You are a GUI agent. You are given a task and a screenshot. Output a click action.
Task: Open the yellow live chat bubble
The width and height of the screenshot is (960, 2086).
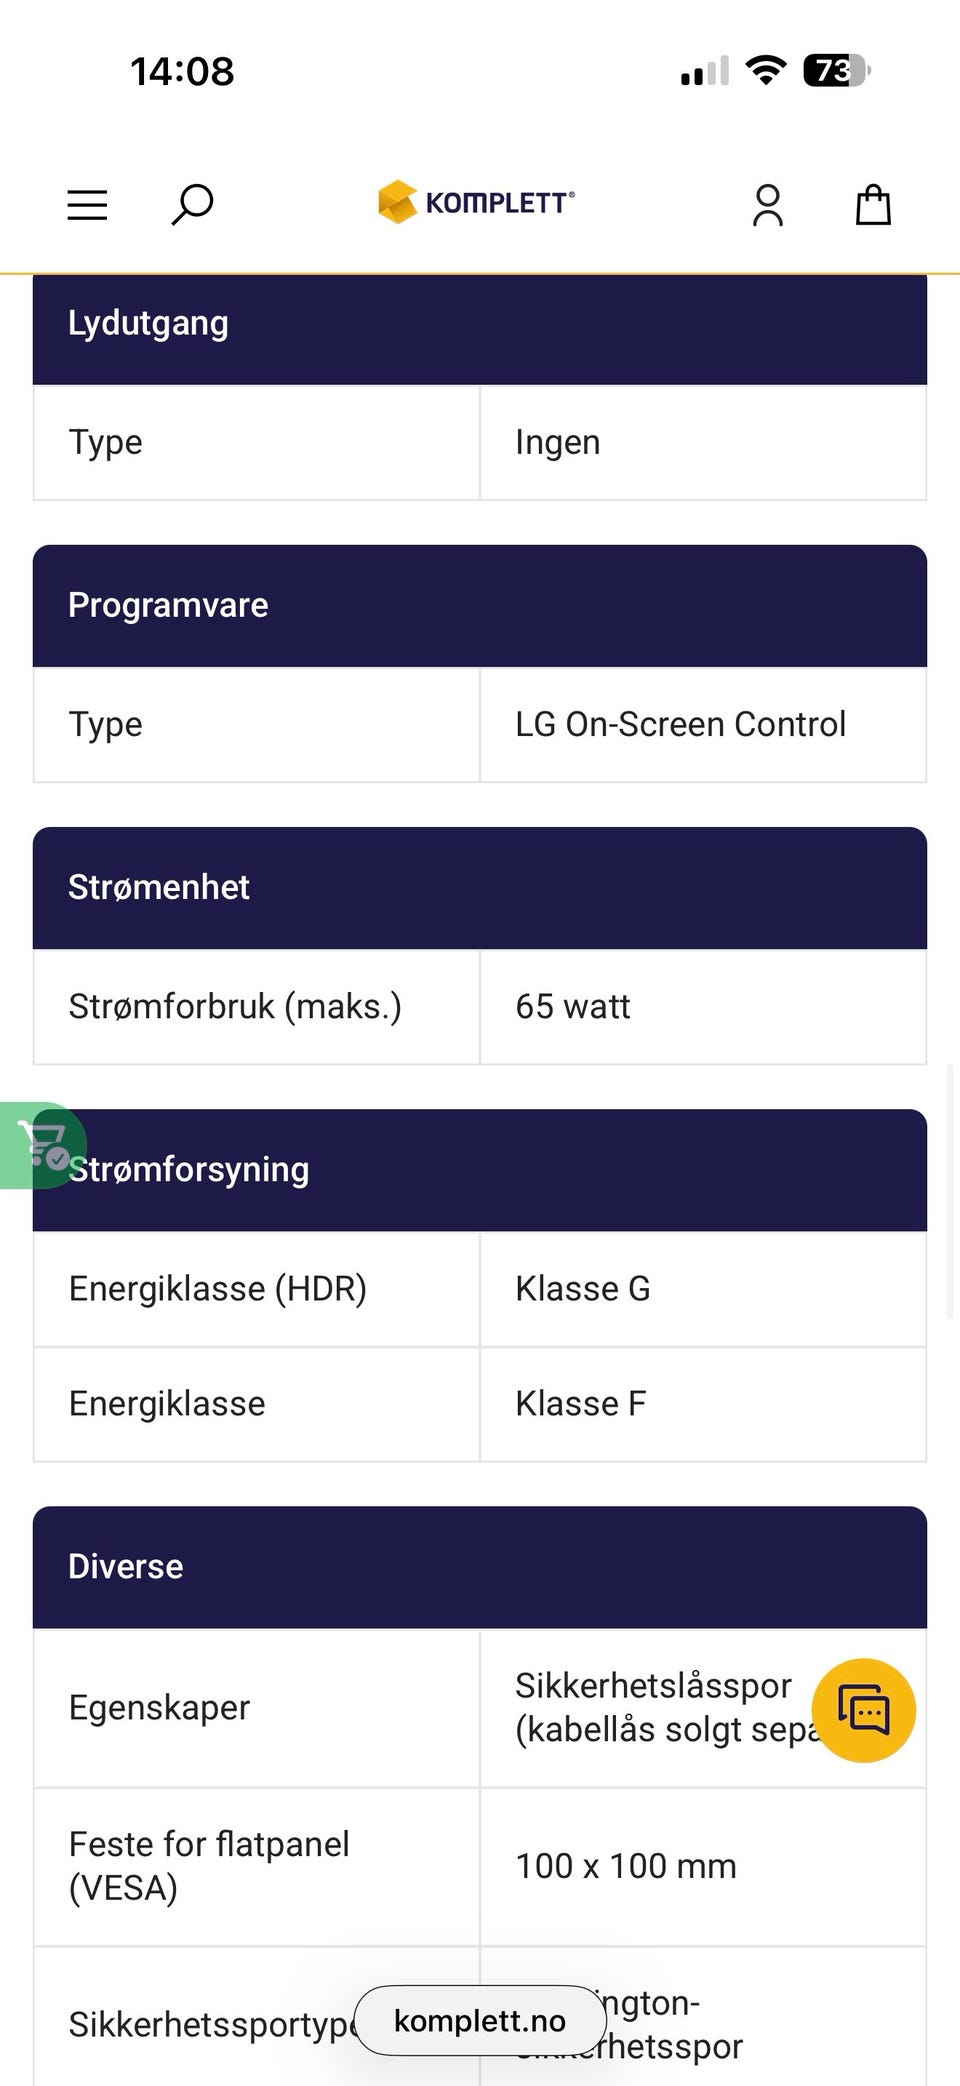point(864,1710)
